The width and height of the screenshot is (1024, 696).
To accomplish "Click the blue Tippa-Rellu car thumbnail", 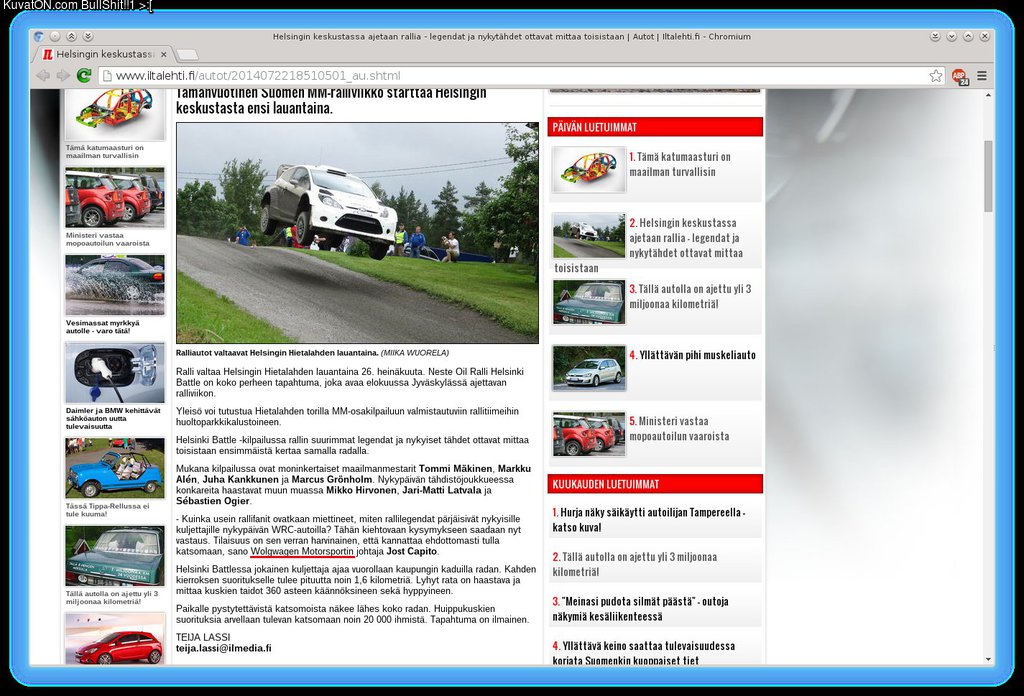I will tap(114, 468).
